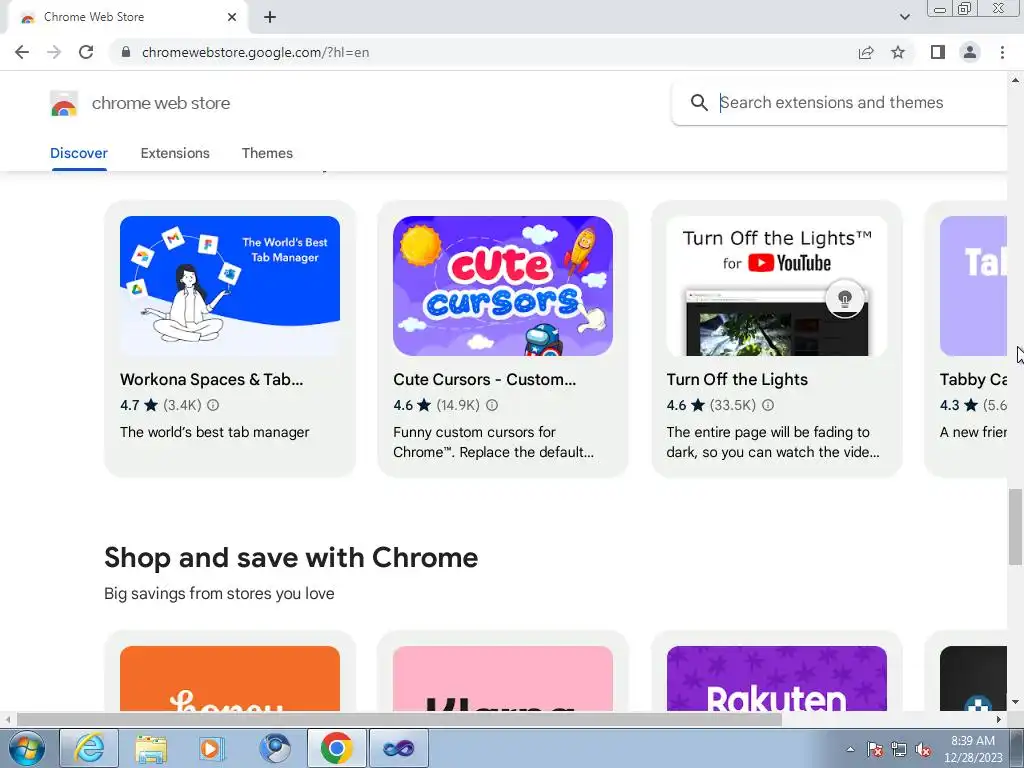The image size is (1024, 768).
Task: Show rating info for Cute Cursors
Action: click(x=492, y=405)
